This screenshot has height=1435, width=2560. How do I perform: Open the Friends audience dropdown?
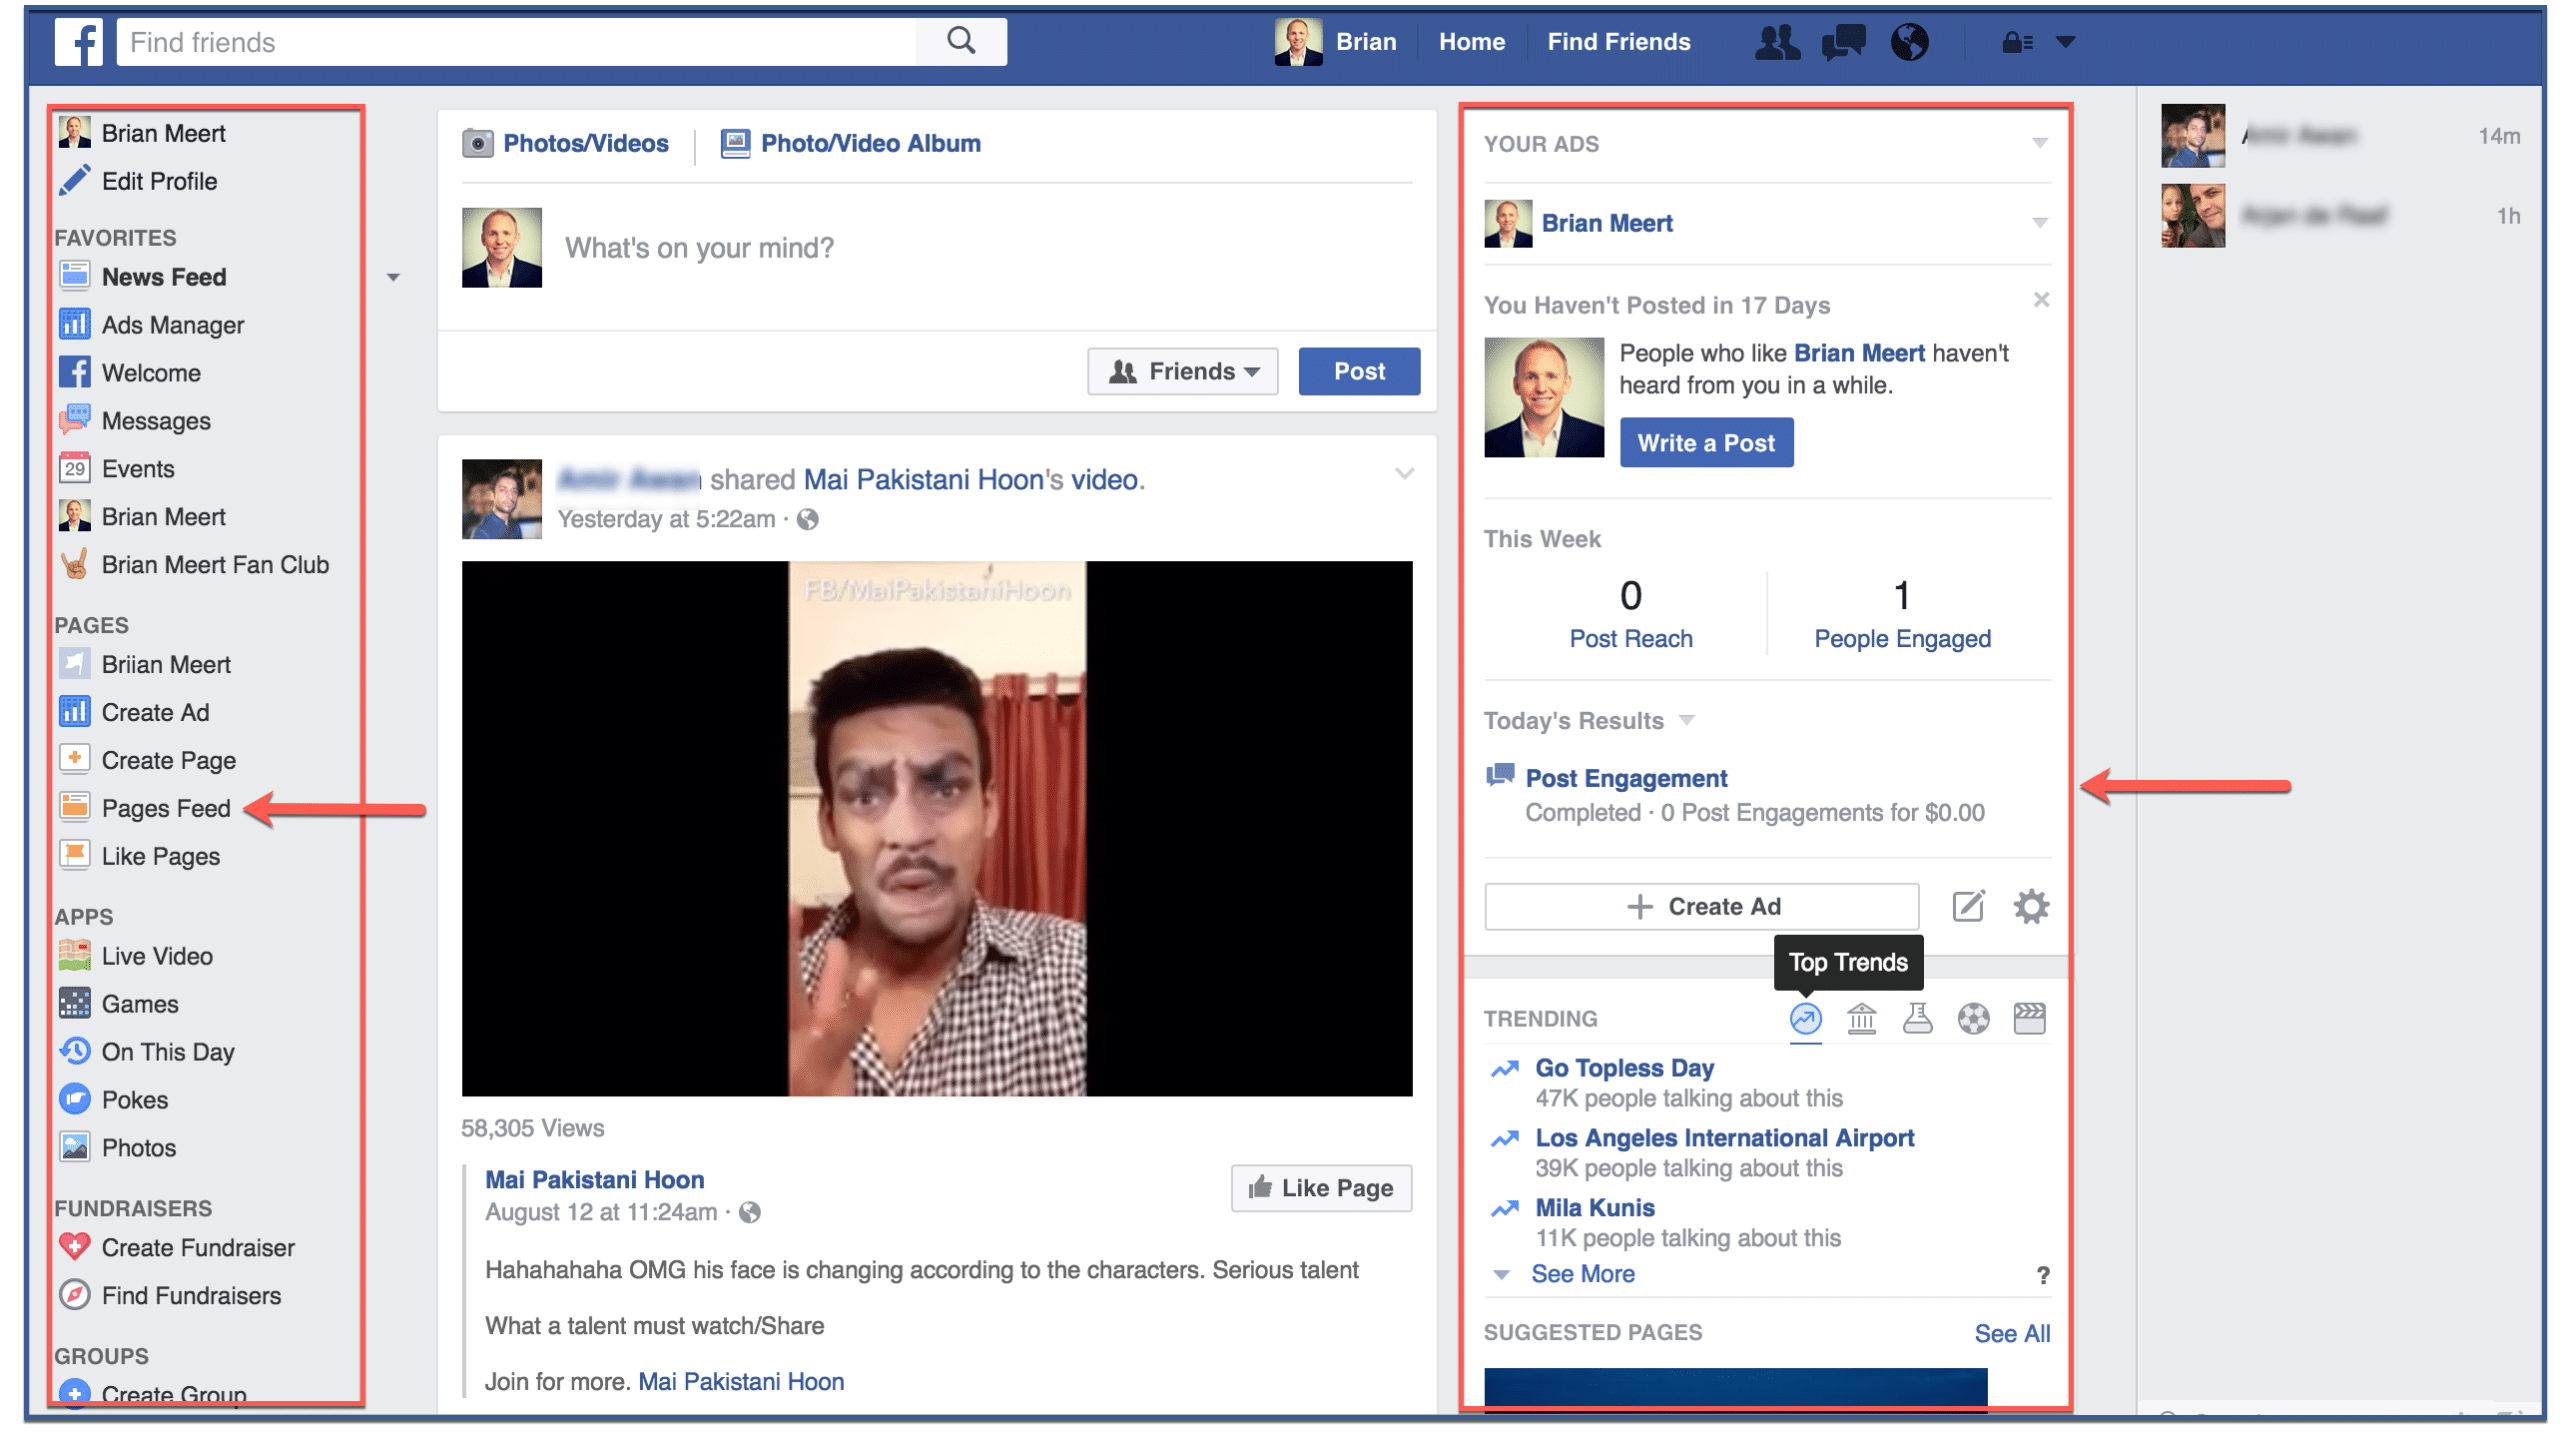tap(1182, 372)
